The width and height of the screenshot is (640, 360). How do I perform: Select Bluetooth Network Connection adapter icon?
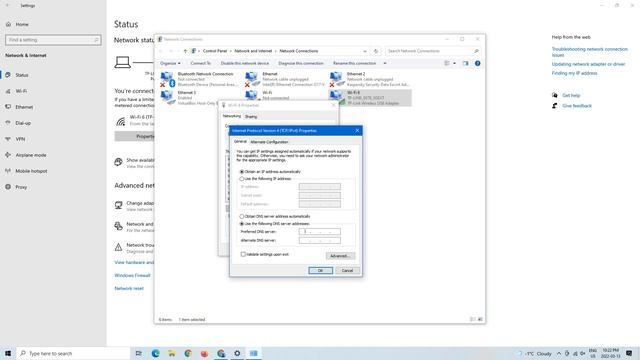167,79
